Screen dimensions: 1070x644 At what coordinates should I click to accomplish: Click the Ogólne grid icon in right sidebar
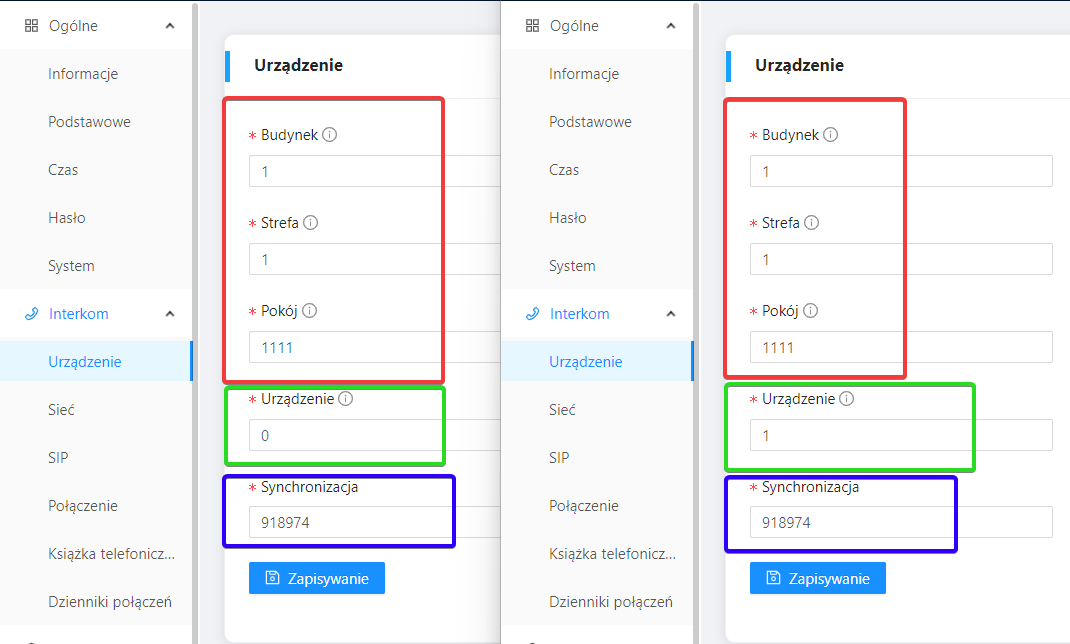532,26
